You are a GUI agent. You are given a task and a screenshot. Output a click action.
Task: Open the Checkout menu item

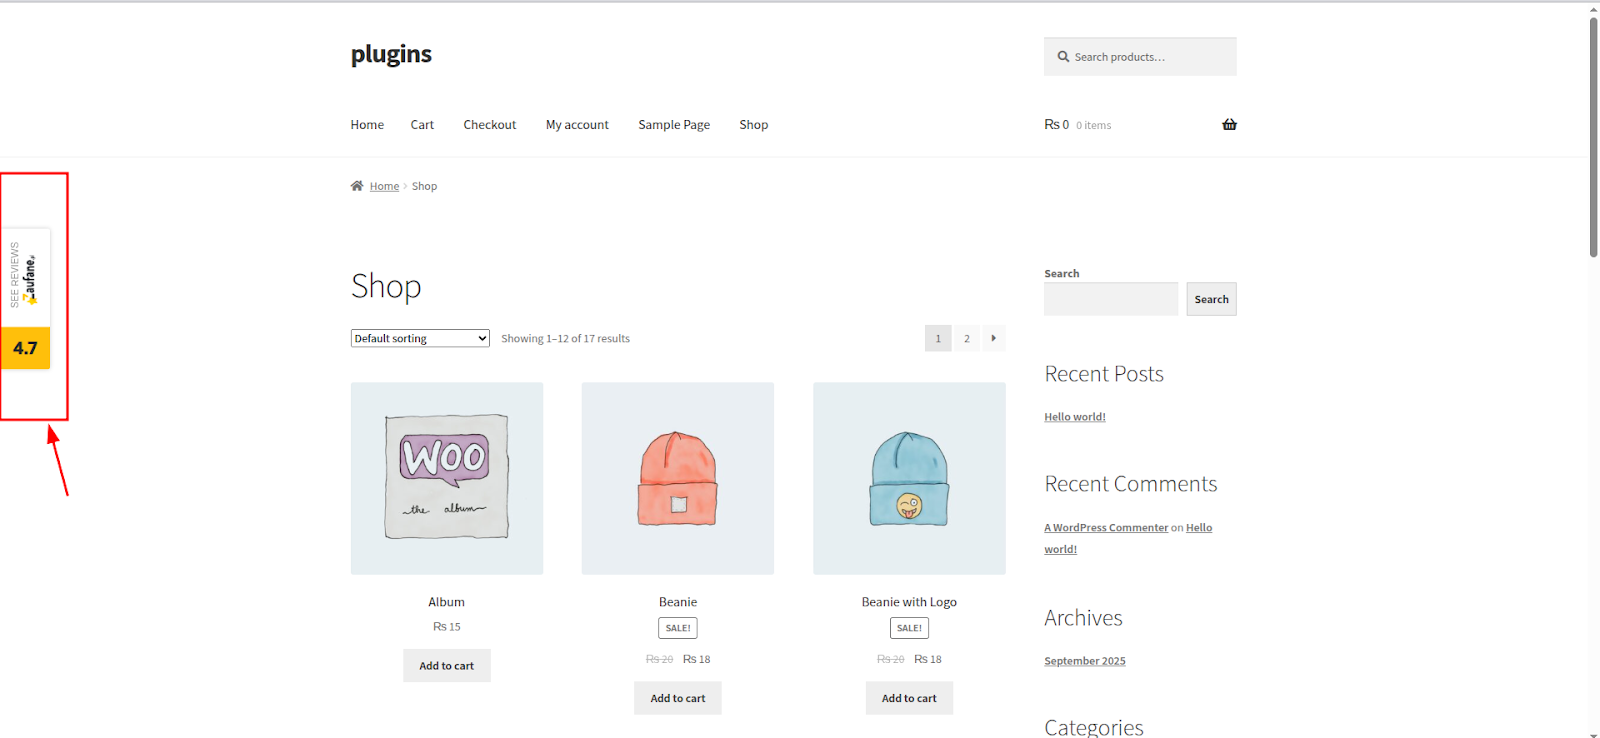(x=489, y=125)
